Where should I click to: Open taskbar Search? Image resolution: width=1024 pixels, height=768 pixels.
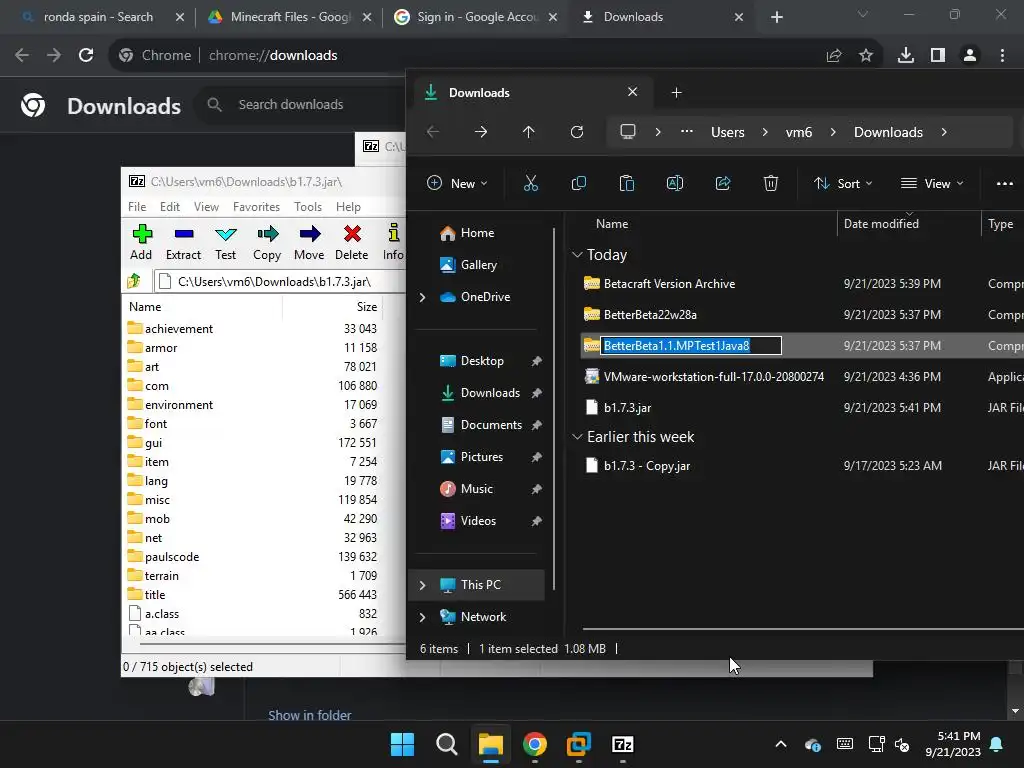pos(447,744)
